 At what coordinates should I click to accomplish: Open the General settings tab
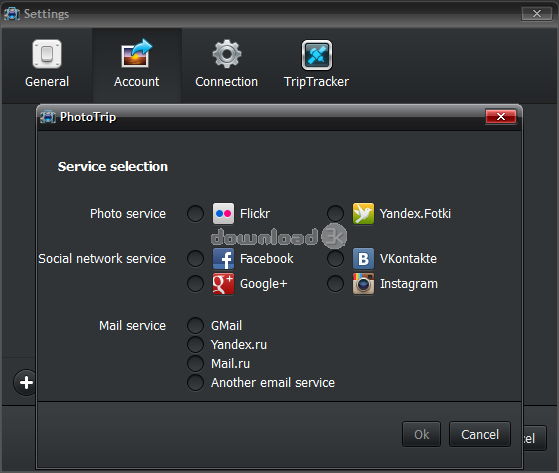pos(47,66)
